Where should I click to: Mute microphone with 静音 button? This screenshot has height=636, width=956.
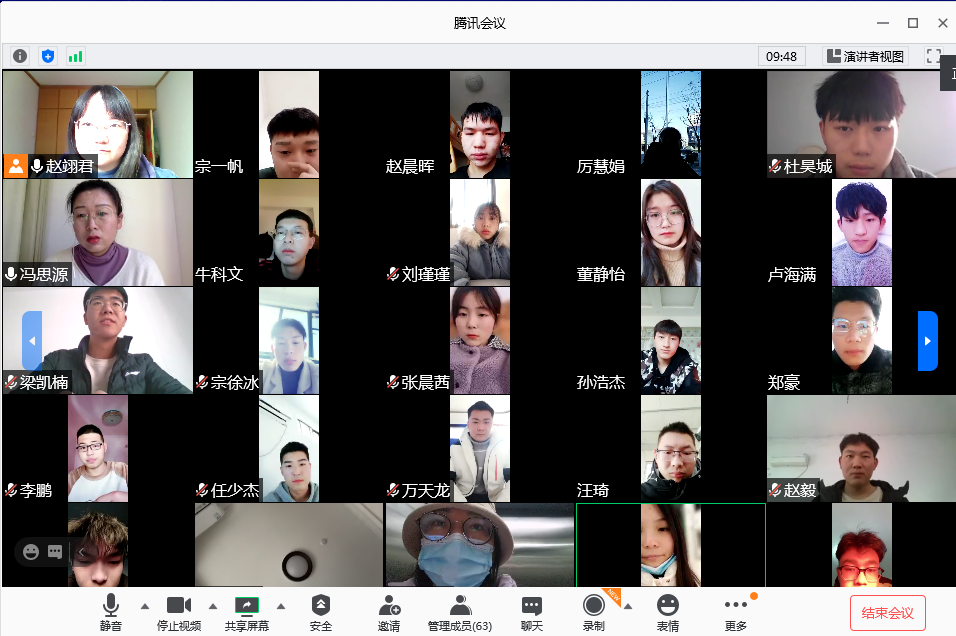[x=110, y=612]
